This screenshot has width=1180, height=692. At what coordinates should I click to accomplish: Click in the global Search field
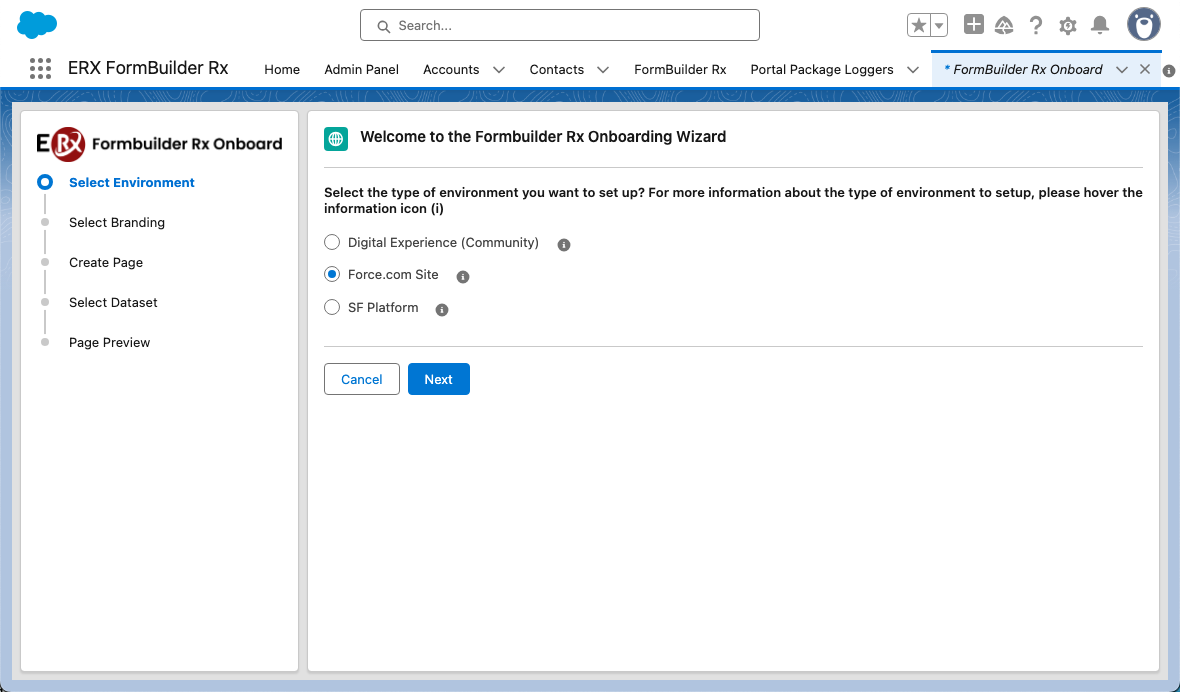click(x=560, y=26)
